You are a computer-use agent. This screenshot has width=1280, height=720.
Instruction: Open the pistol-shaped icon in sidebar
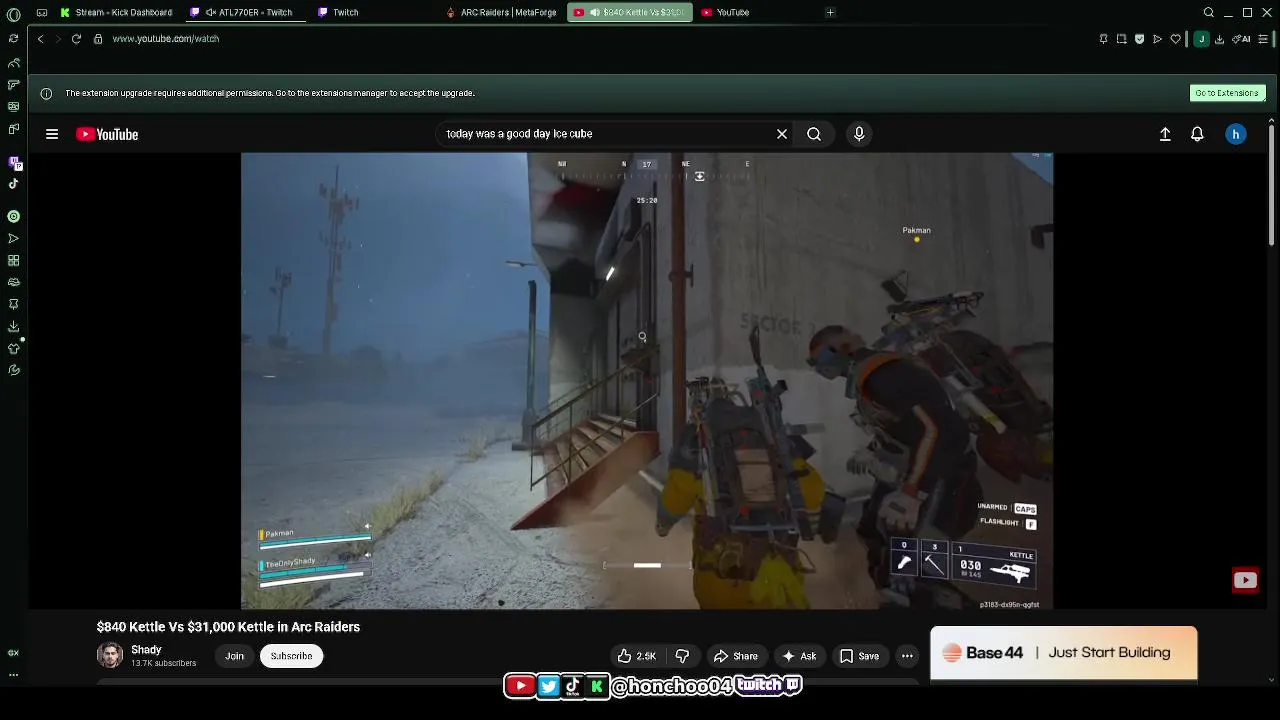(14, 85)
